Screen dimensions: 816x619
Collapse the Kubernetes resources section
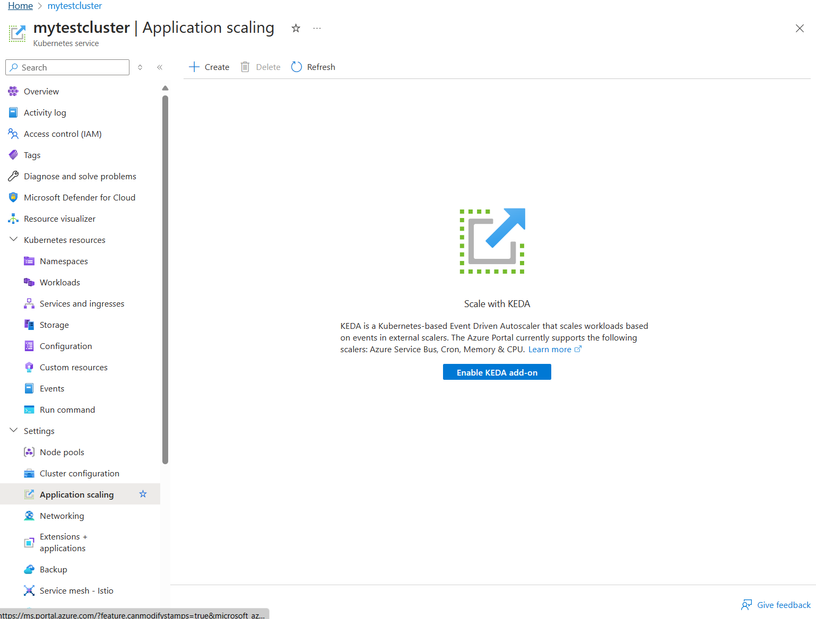tap(14, 239)
